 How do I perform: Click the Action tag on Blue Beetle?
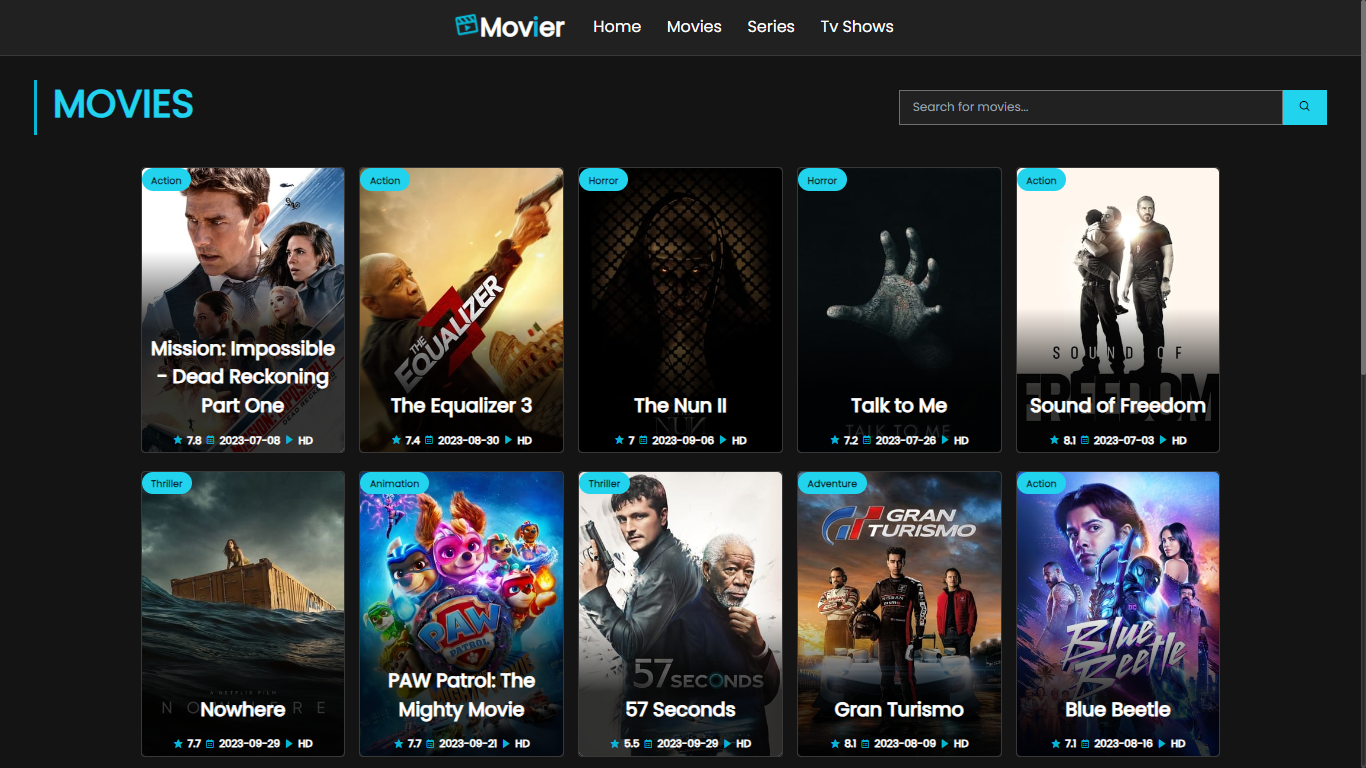tap(1041, 483)
